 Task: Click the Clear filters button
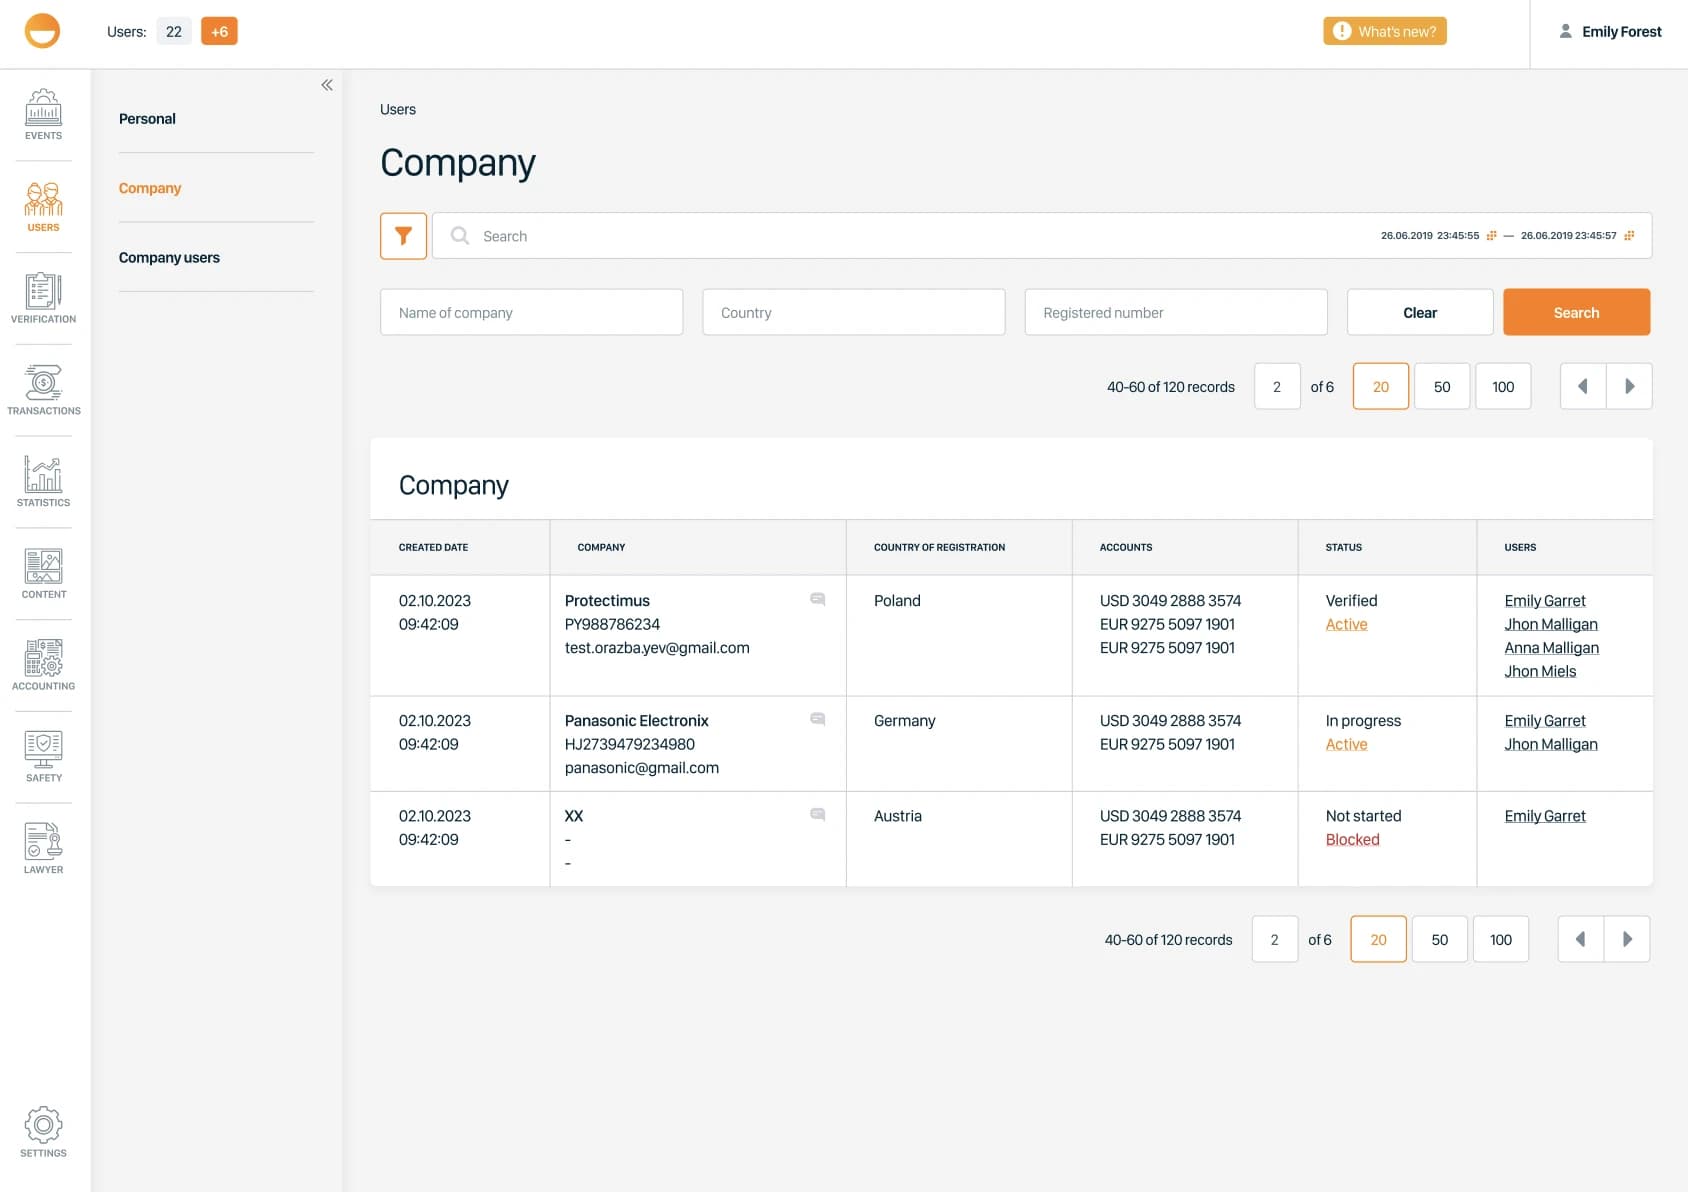1420,312
